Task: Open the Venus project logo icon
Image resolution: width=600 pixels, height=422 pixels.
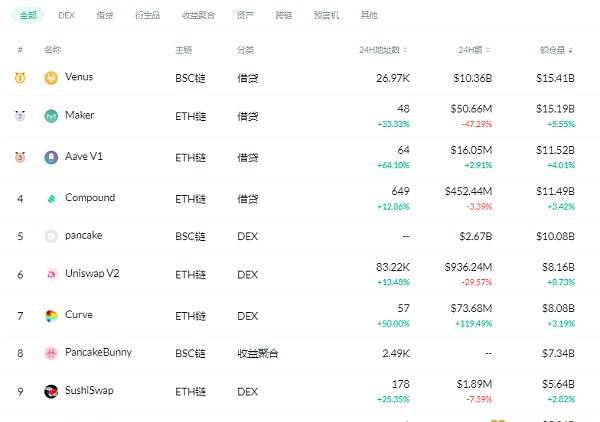Action: (x=51, y=78)
